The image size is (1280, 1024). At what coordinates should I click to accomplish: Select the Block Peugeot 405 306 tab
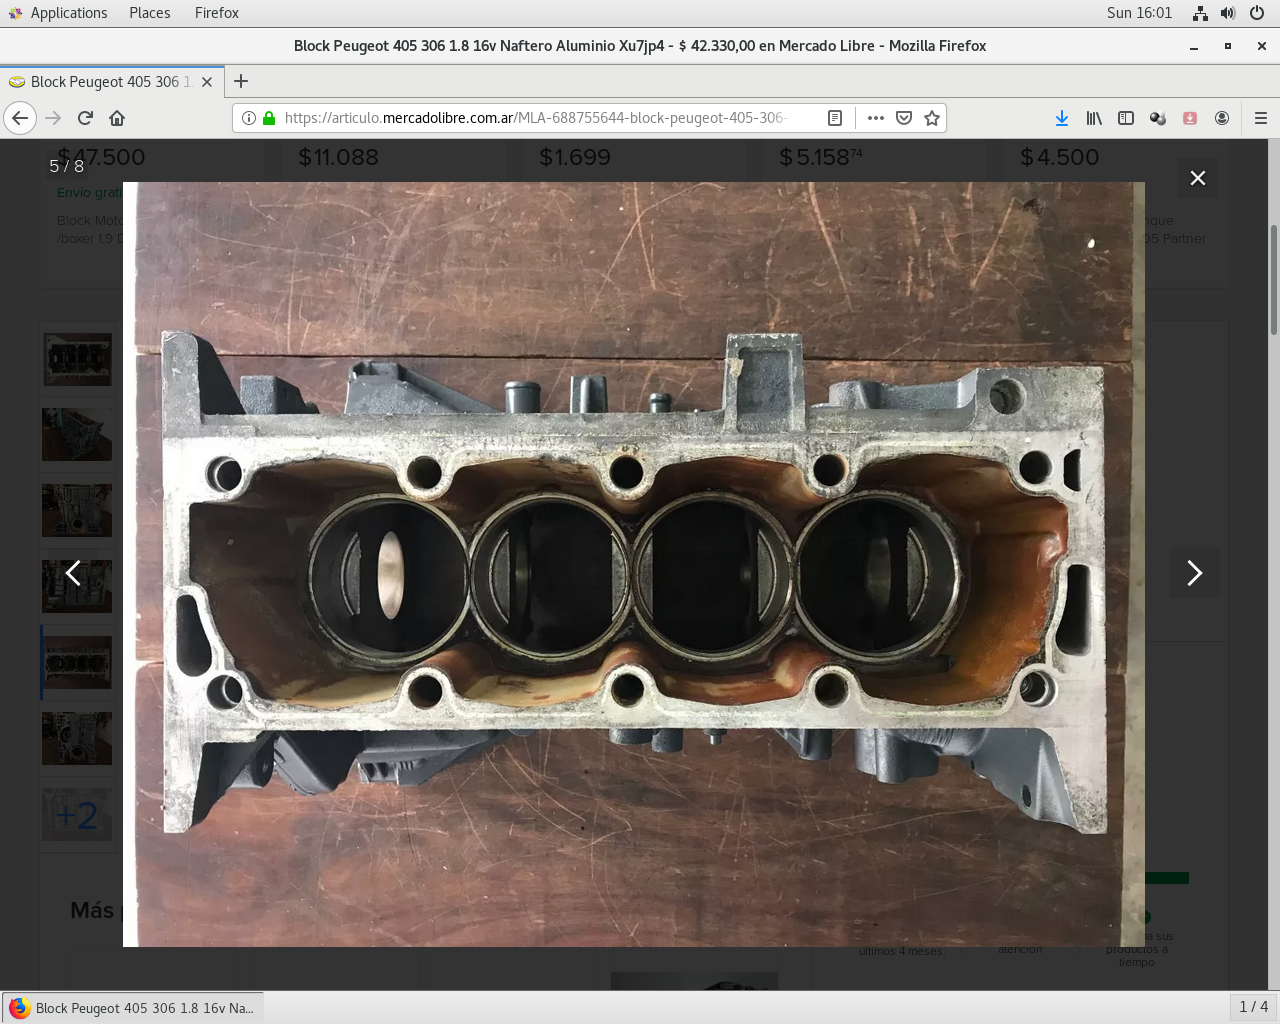pos(112,82)
